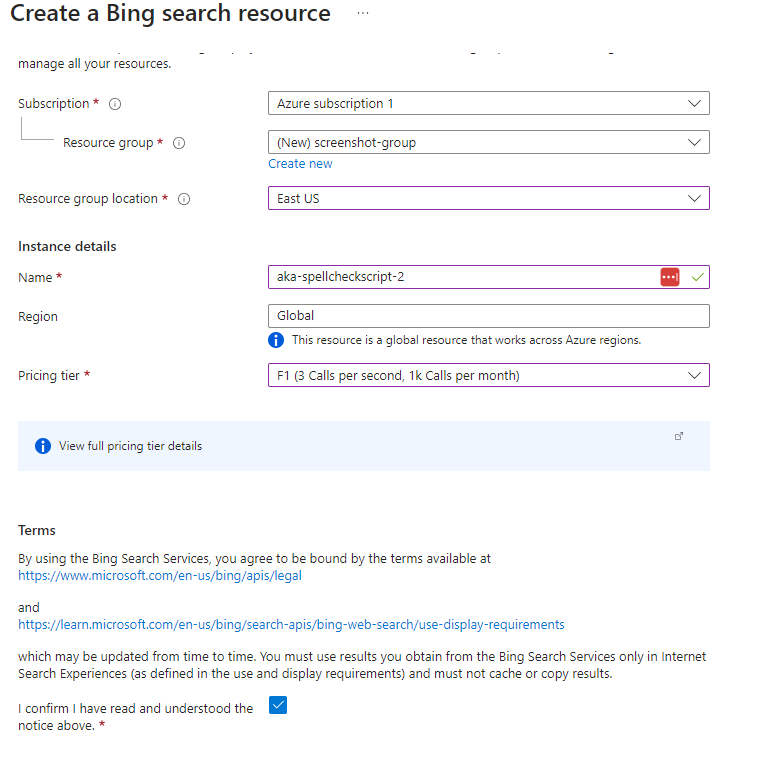Open the Resource group dropdown

pos(488,143)
